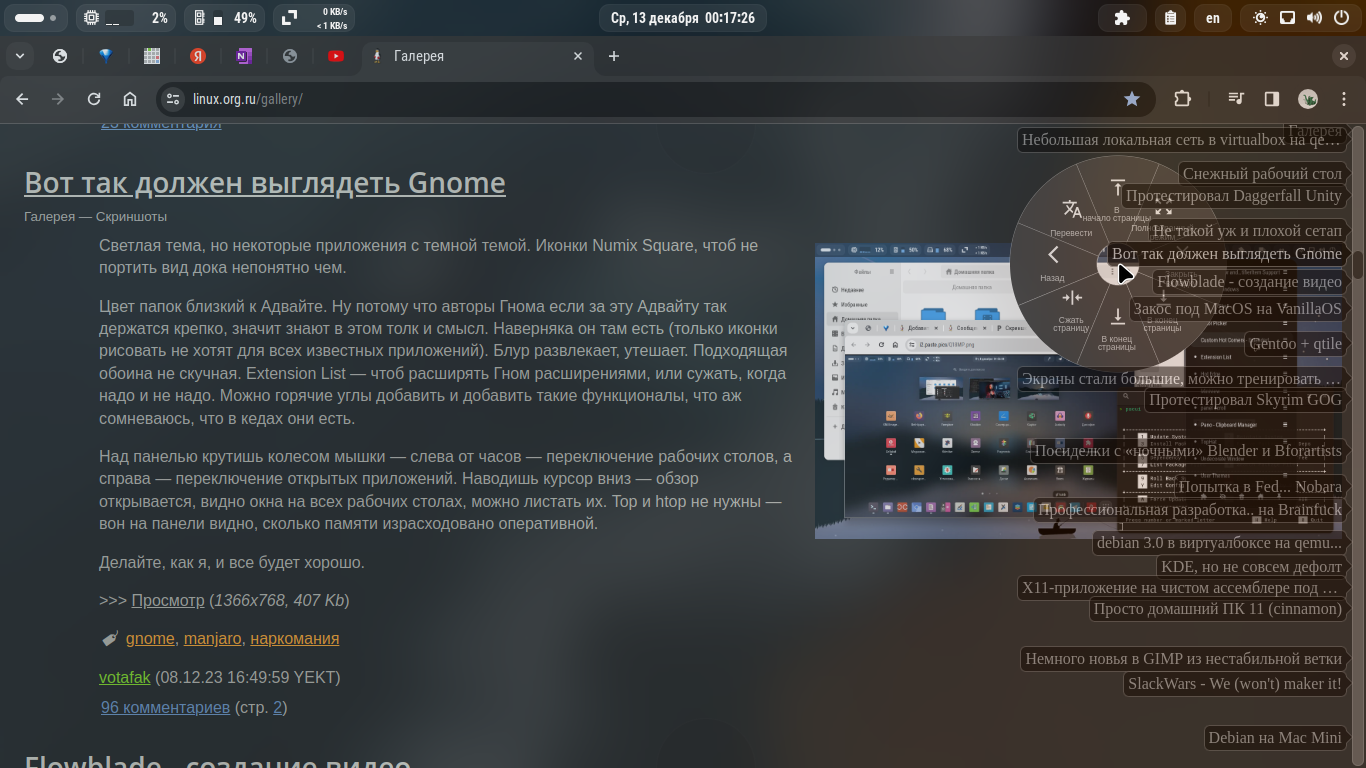Jump to Gentoo + qtile outline label
This screenshot has width=1366, height=768.
pyautogui.click(x=1295, y=343)
